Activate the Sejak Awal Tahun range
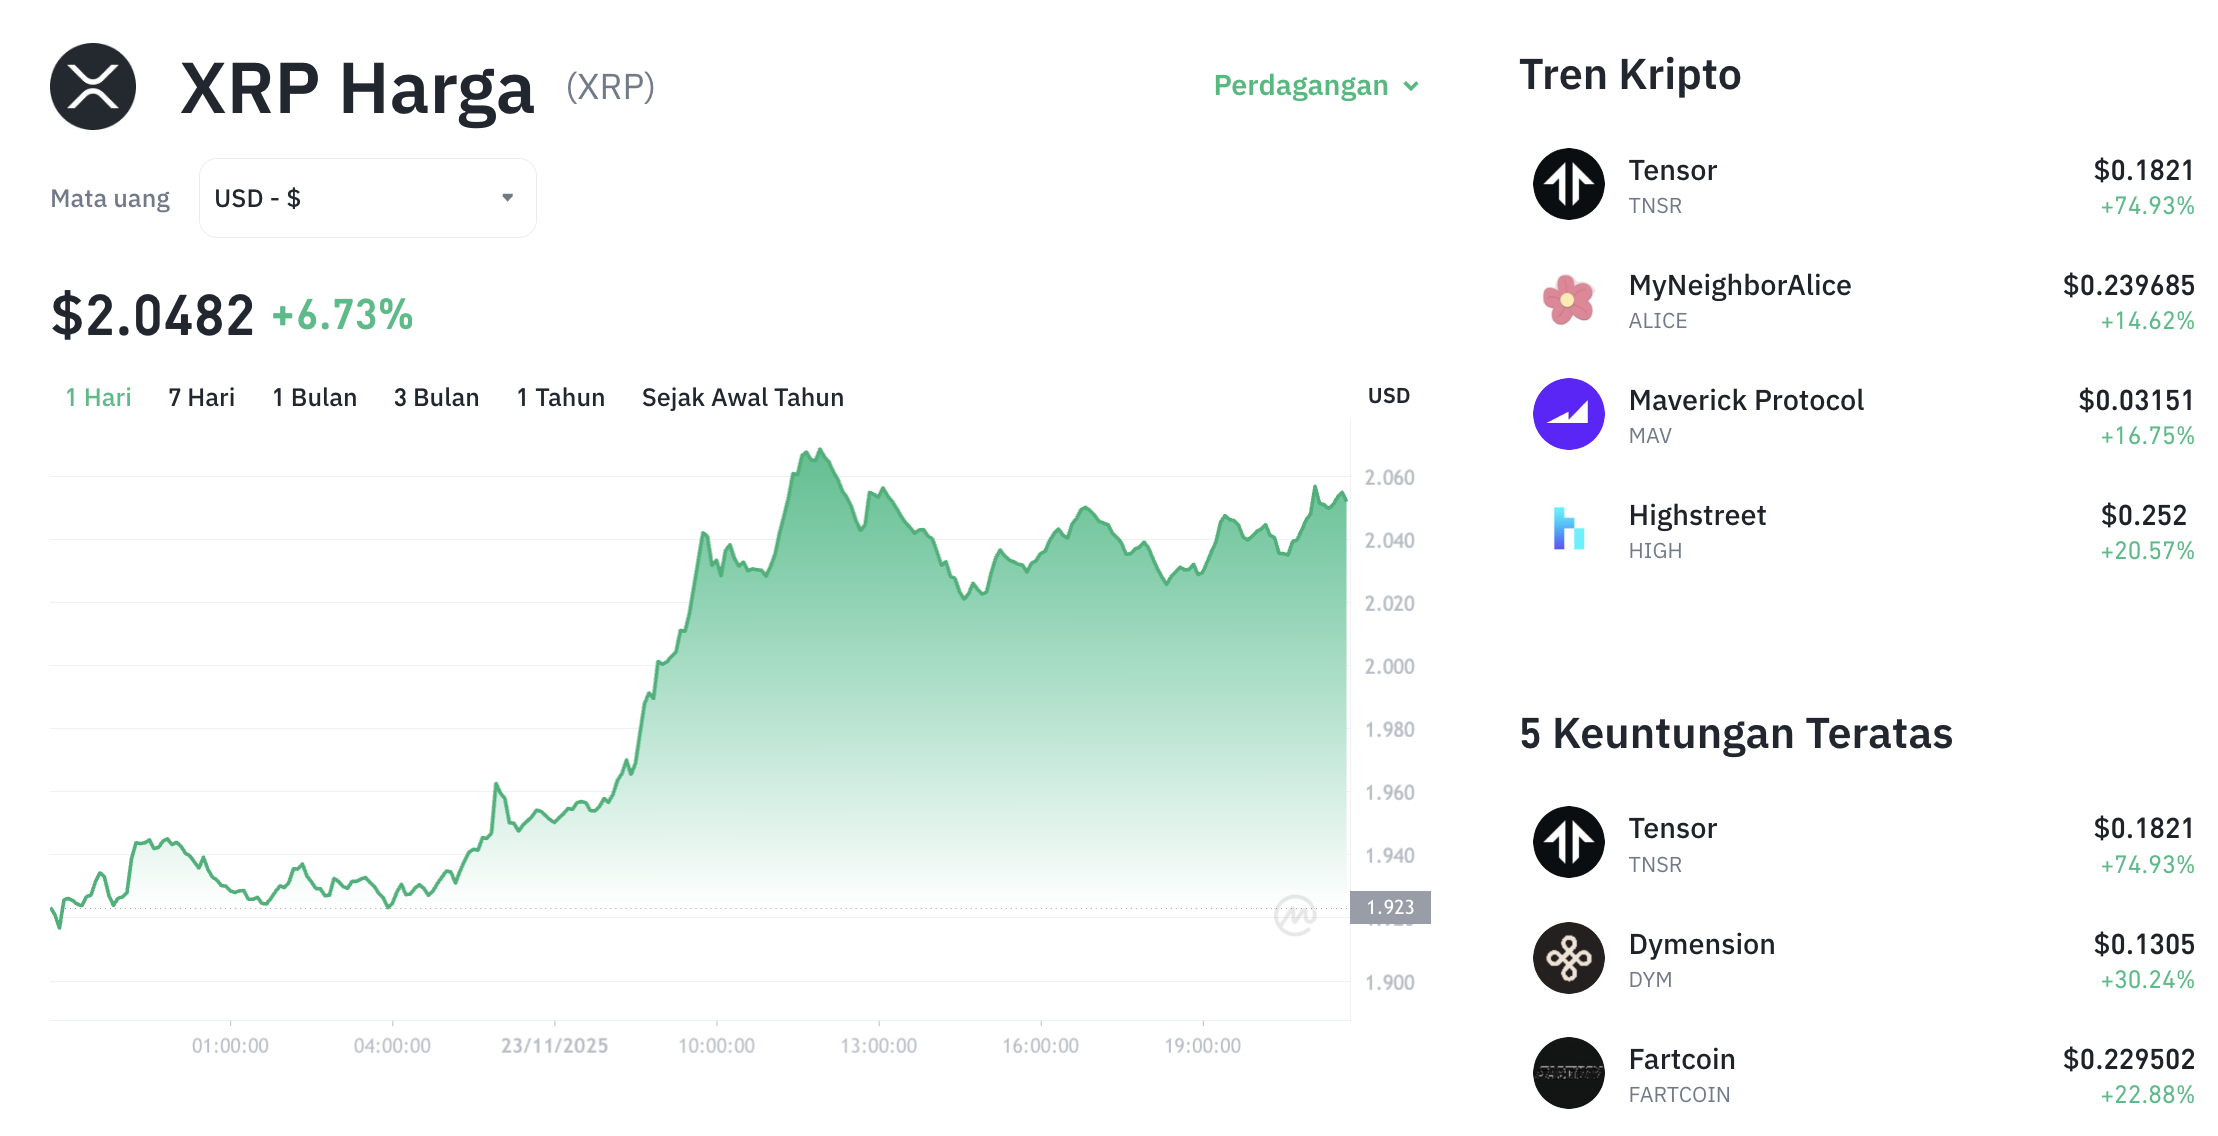Screen dimensions: 2218x1136 [742, 397]
